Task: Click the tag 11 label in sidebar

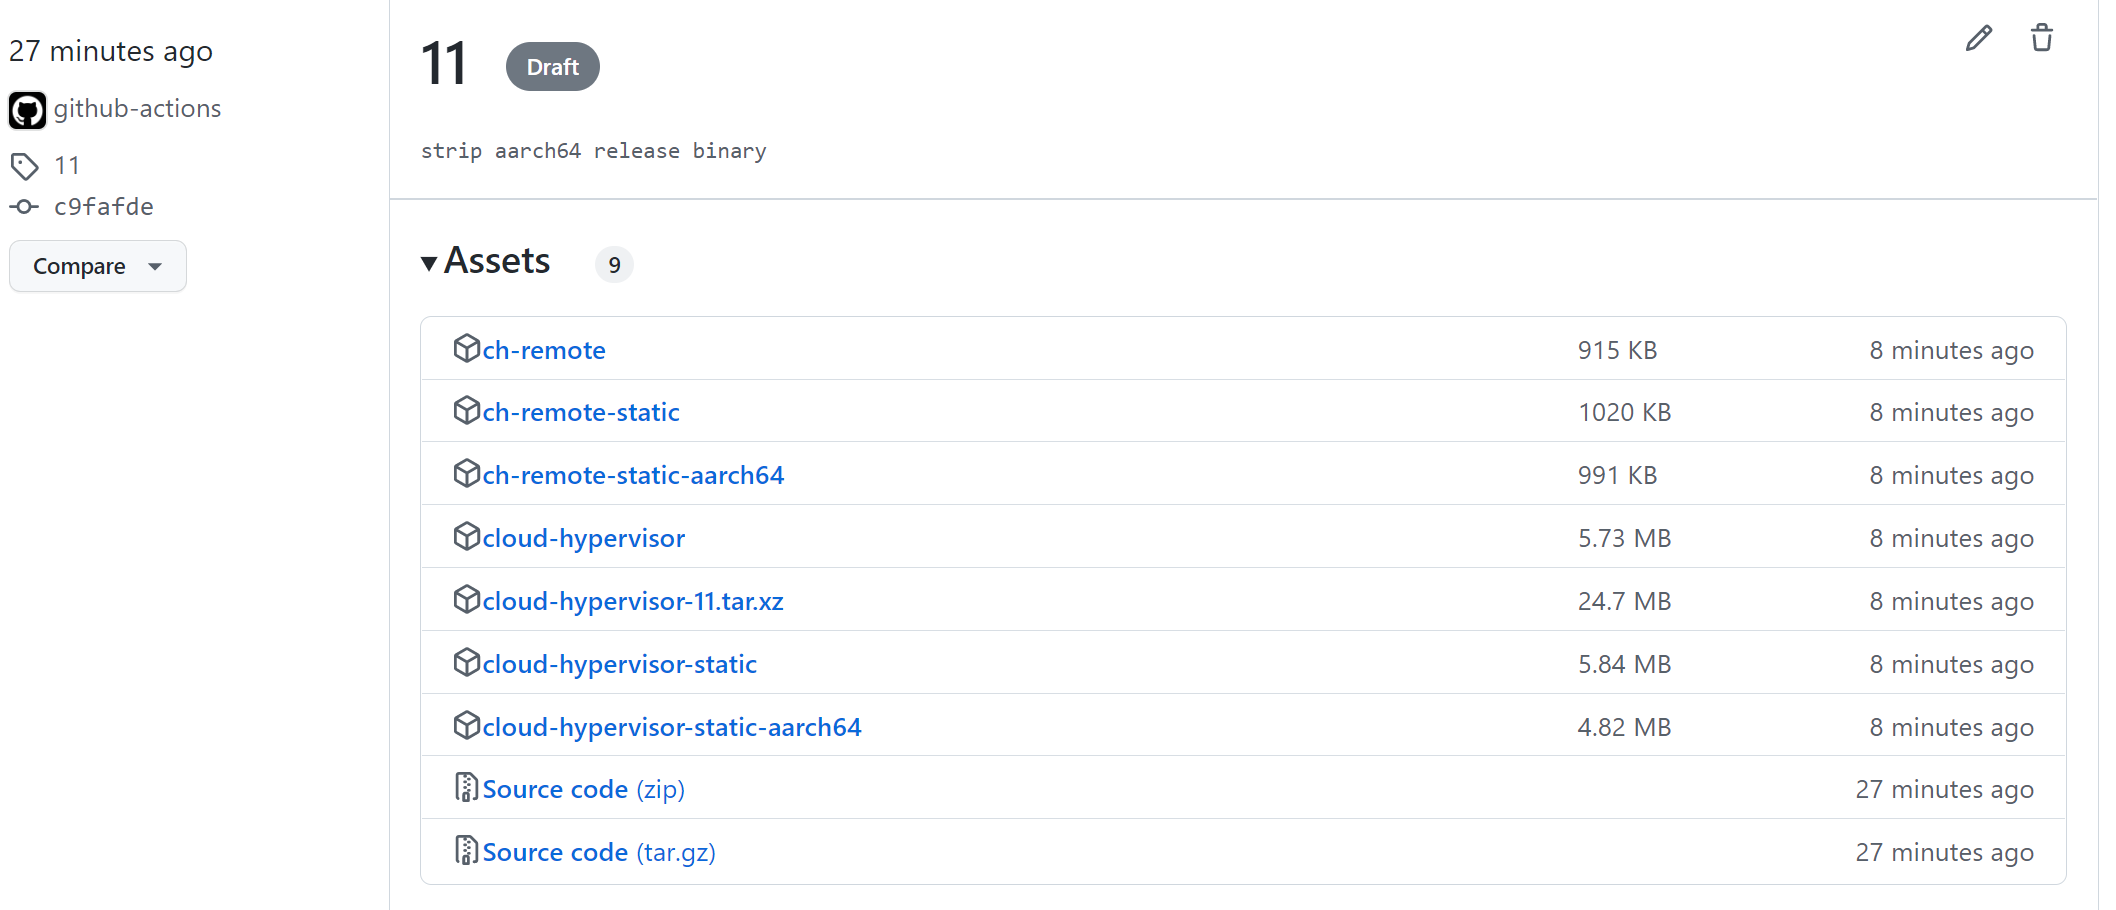Action: 67,165
